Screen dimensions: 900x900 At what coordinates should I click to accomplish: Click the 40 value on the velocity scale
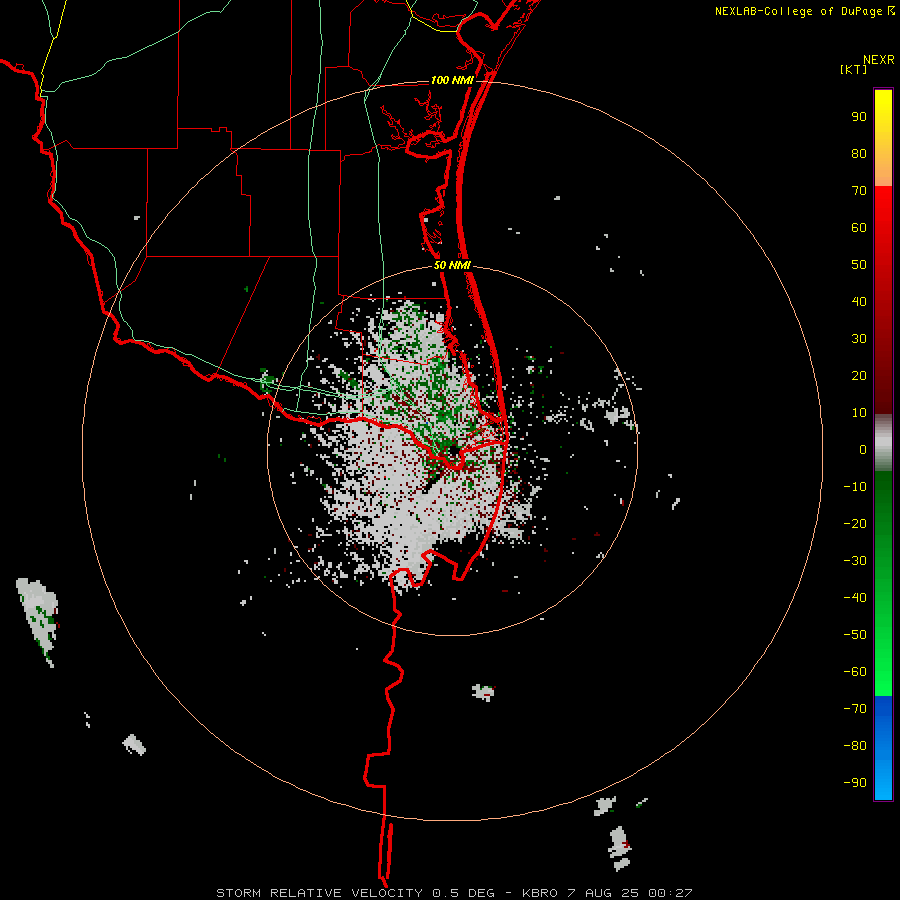(859, 301)
